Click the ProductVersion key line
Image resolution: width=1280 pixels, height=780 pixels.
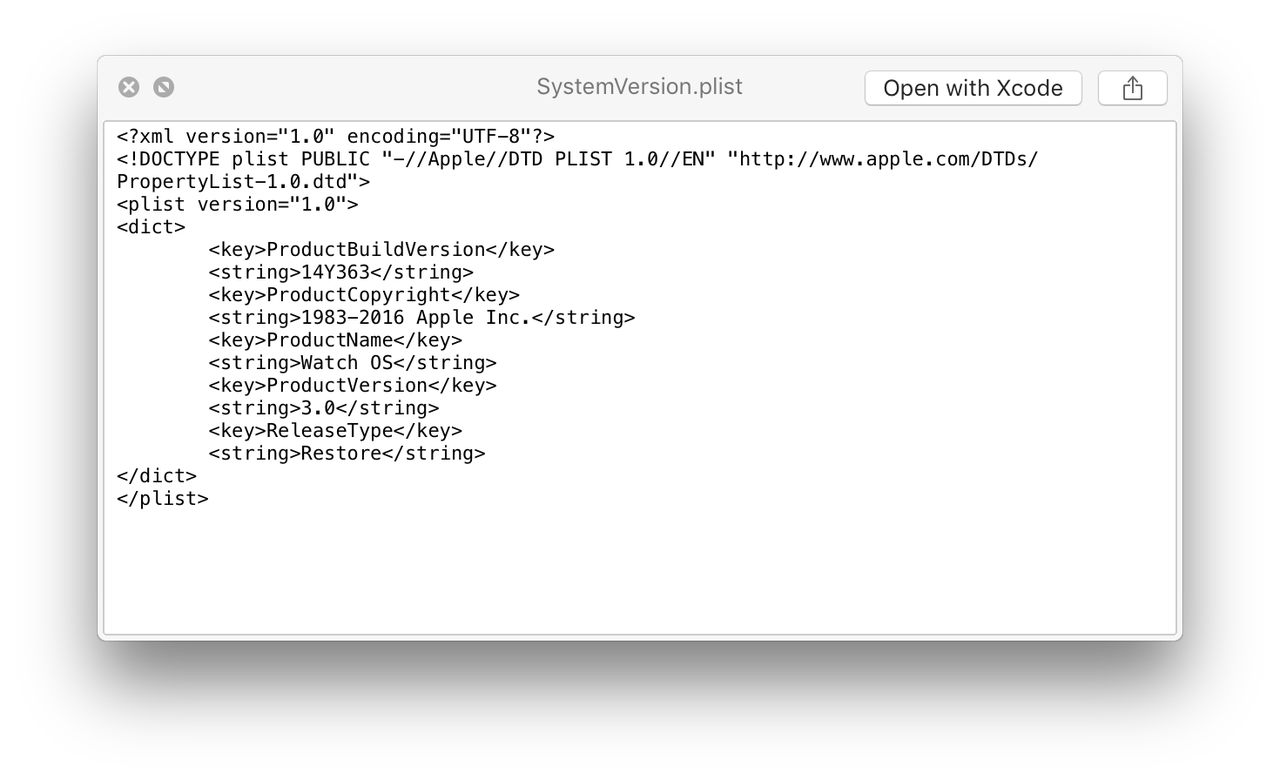coord(352,385)
